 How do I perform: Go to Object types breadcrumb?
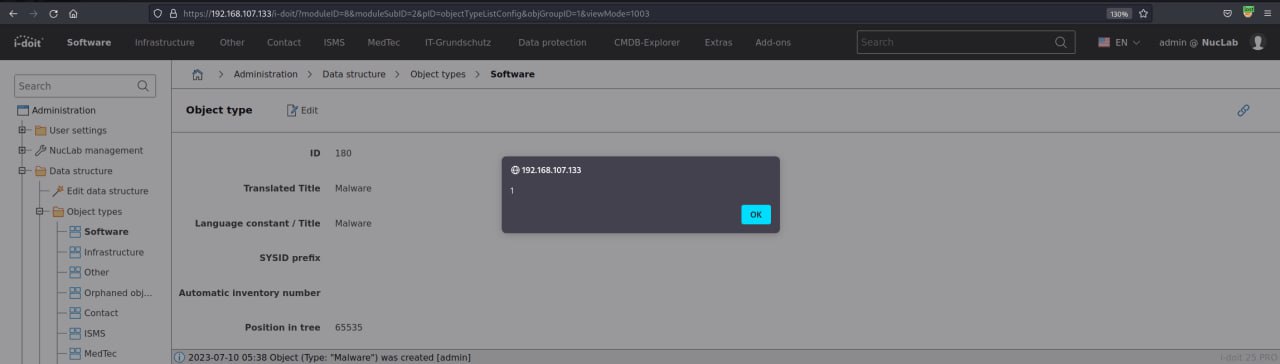tap(438, 74)
